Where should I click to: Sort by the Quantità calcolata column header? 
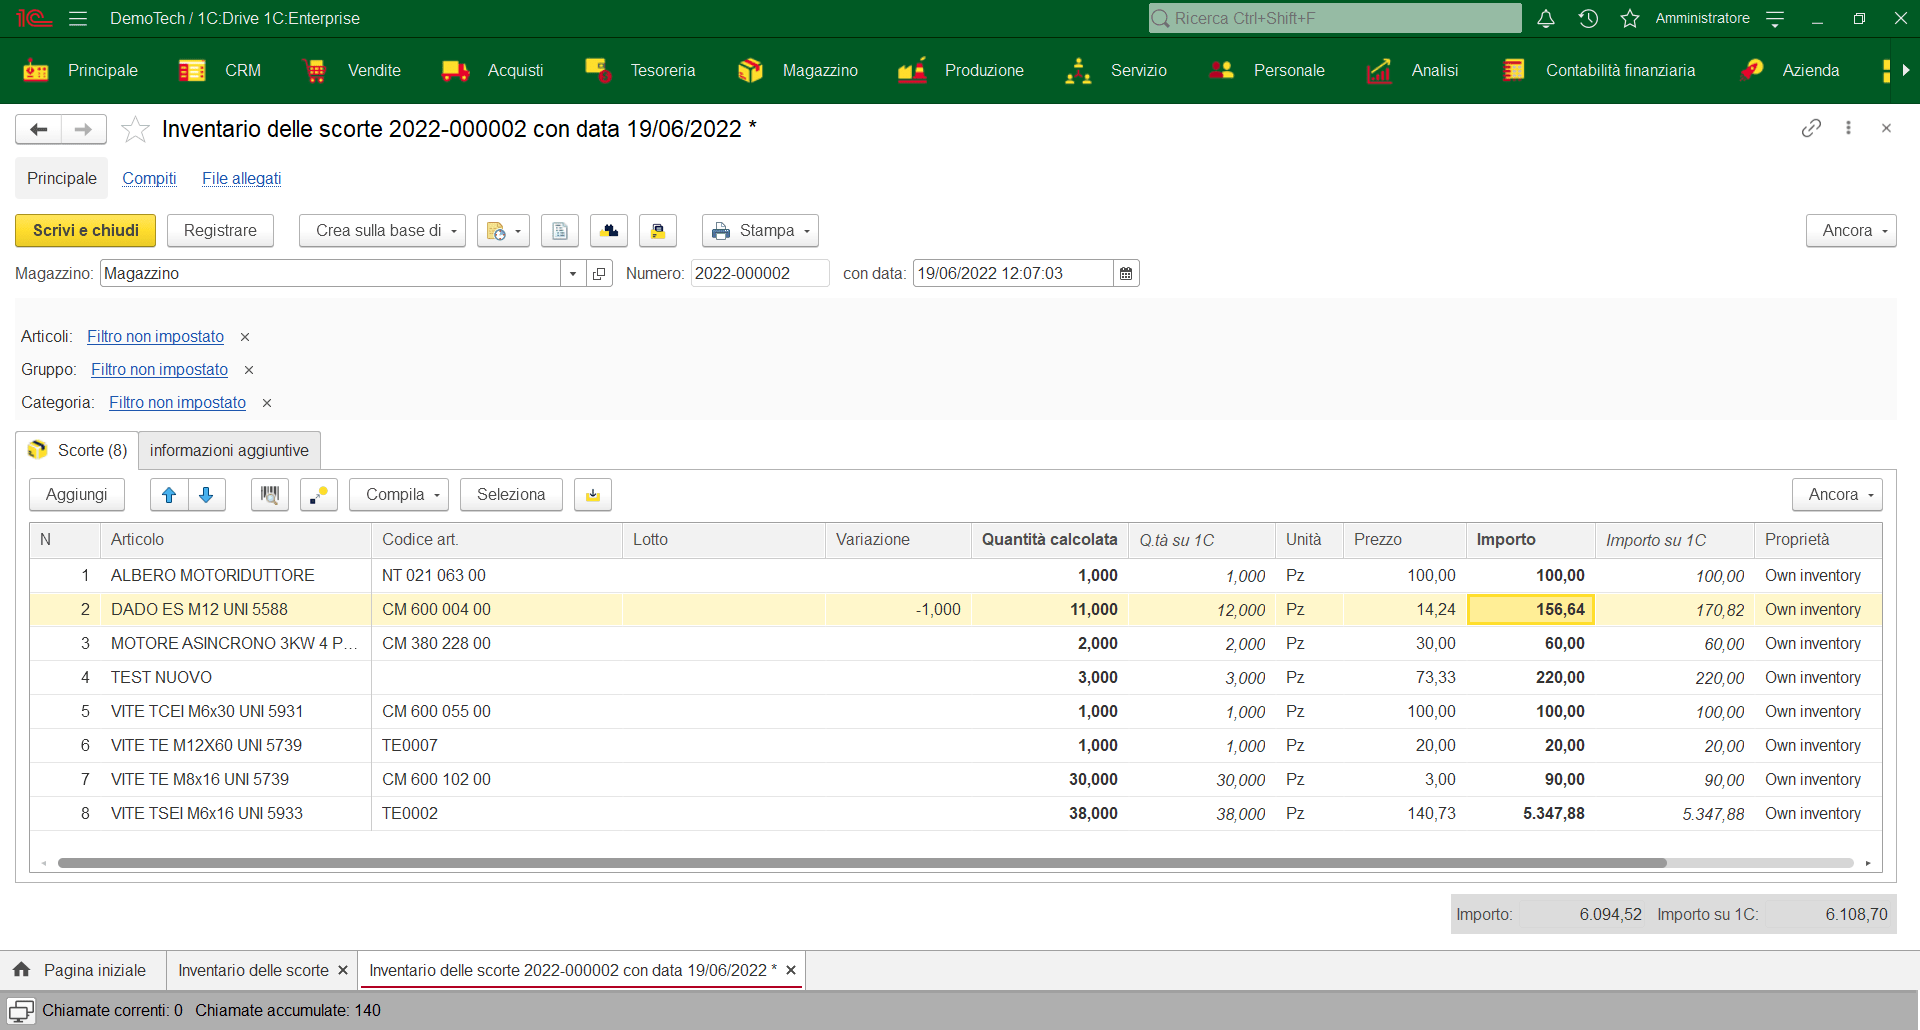coord(1049,540)
